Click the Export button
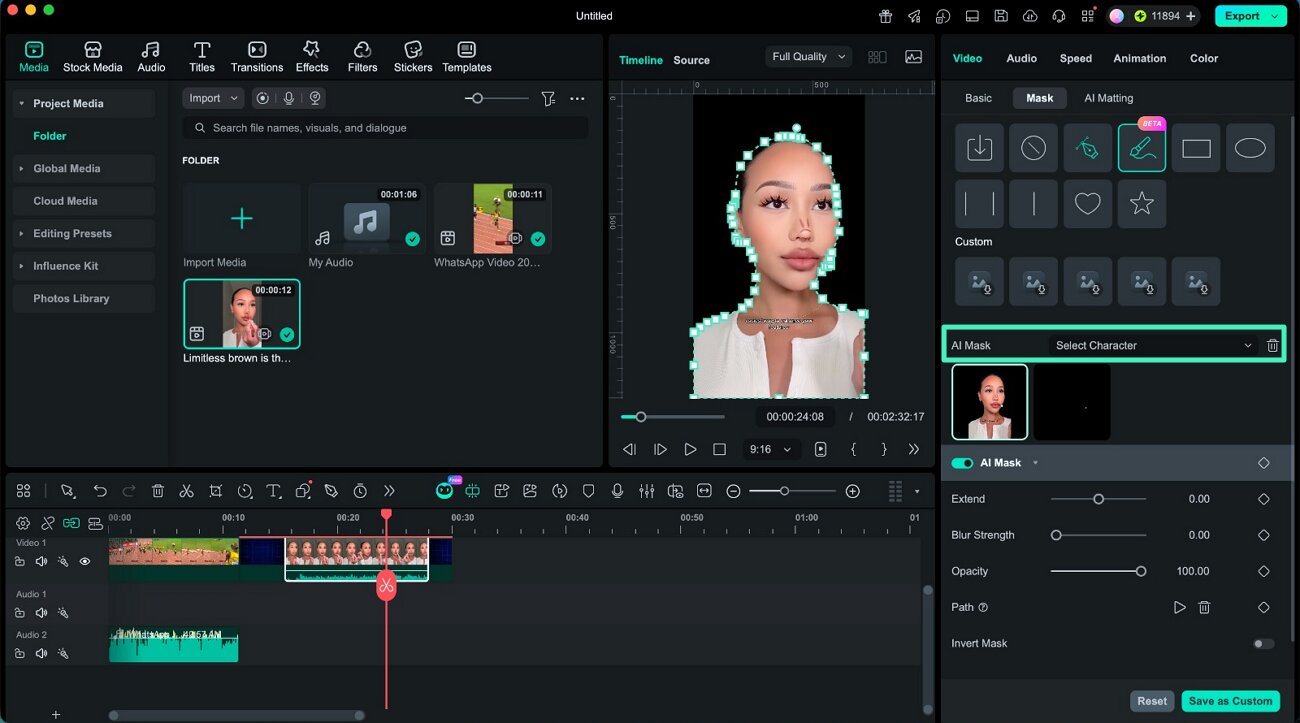The width and height of the screenshot is (1300, 723). click(x=1241, y=16)
